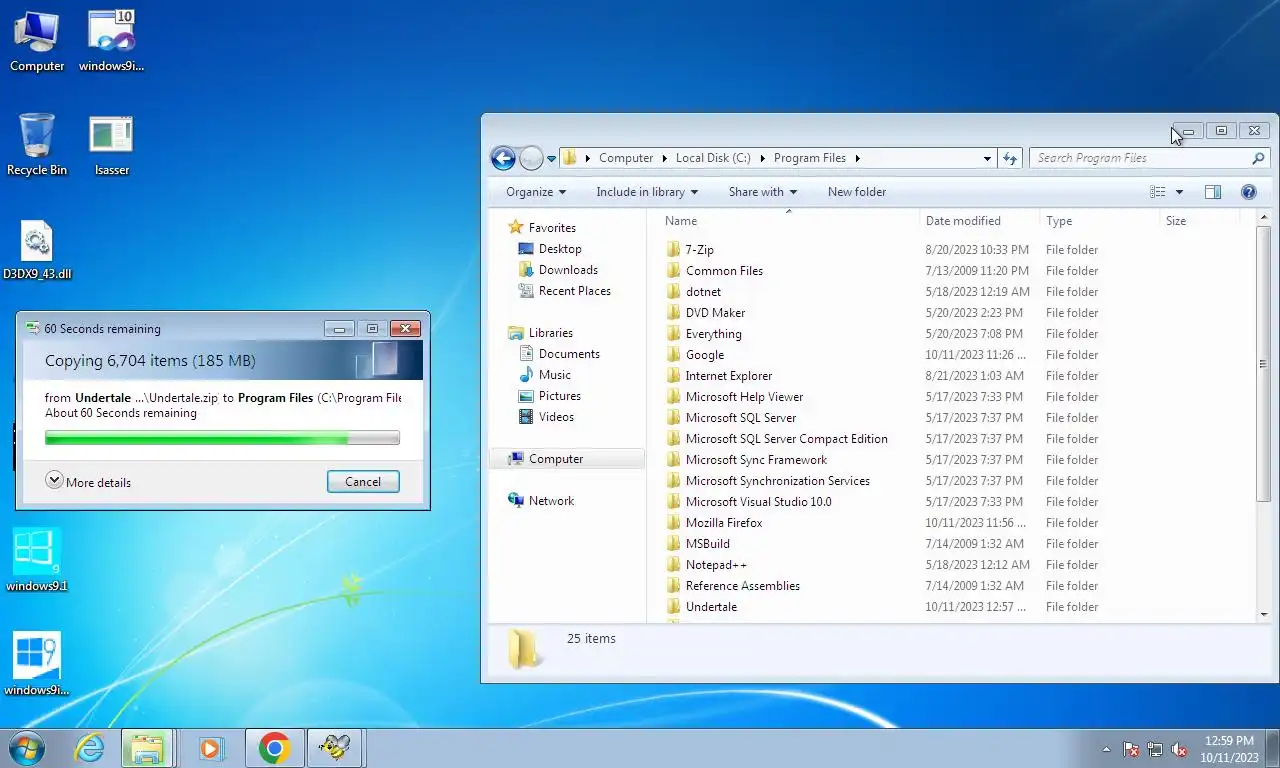Click the Explorer Forward navigation arrow
This screenshot has height=768, width=1280.
531,158
